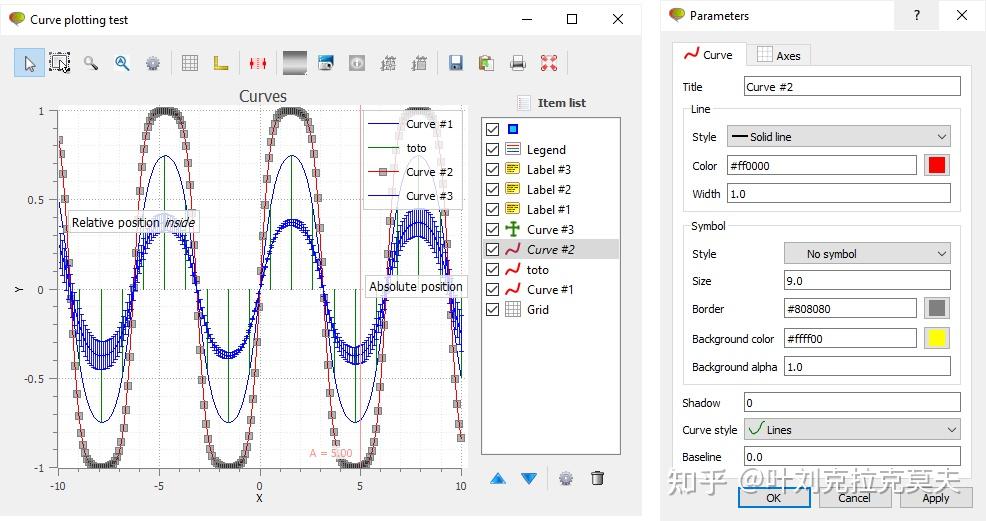
Task: Toggle Label #3 visibility checkbox
Action: coord(492,170)
